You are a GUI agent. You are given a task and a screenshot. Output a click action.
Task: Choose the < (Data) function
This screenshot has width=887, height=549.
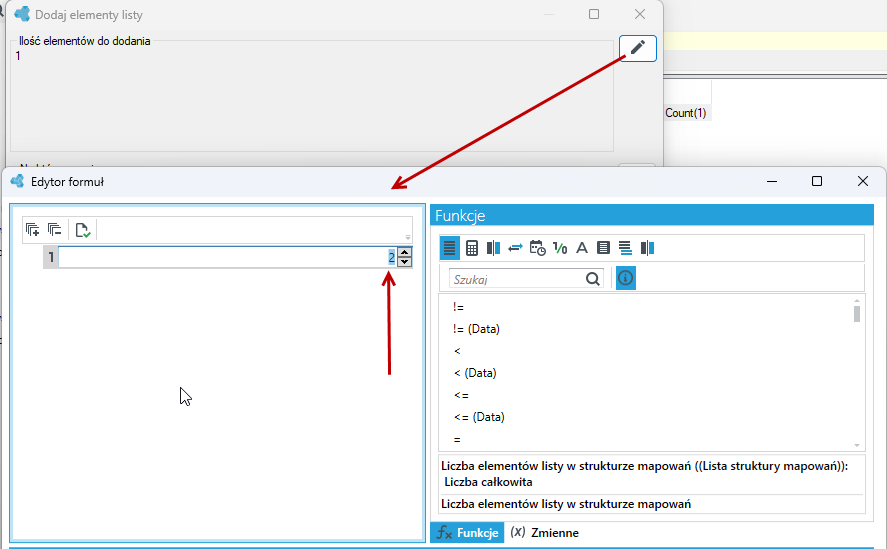pos(475,373)
